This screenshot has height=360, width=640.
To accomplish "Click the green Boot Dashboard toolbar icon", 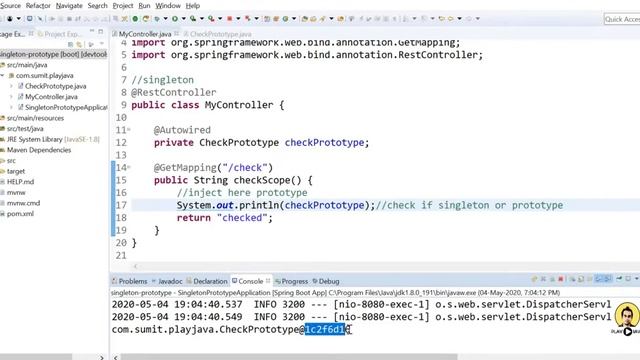I will click(135, 19).
